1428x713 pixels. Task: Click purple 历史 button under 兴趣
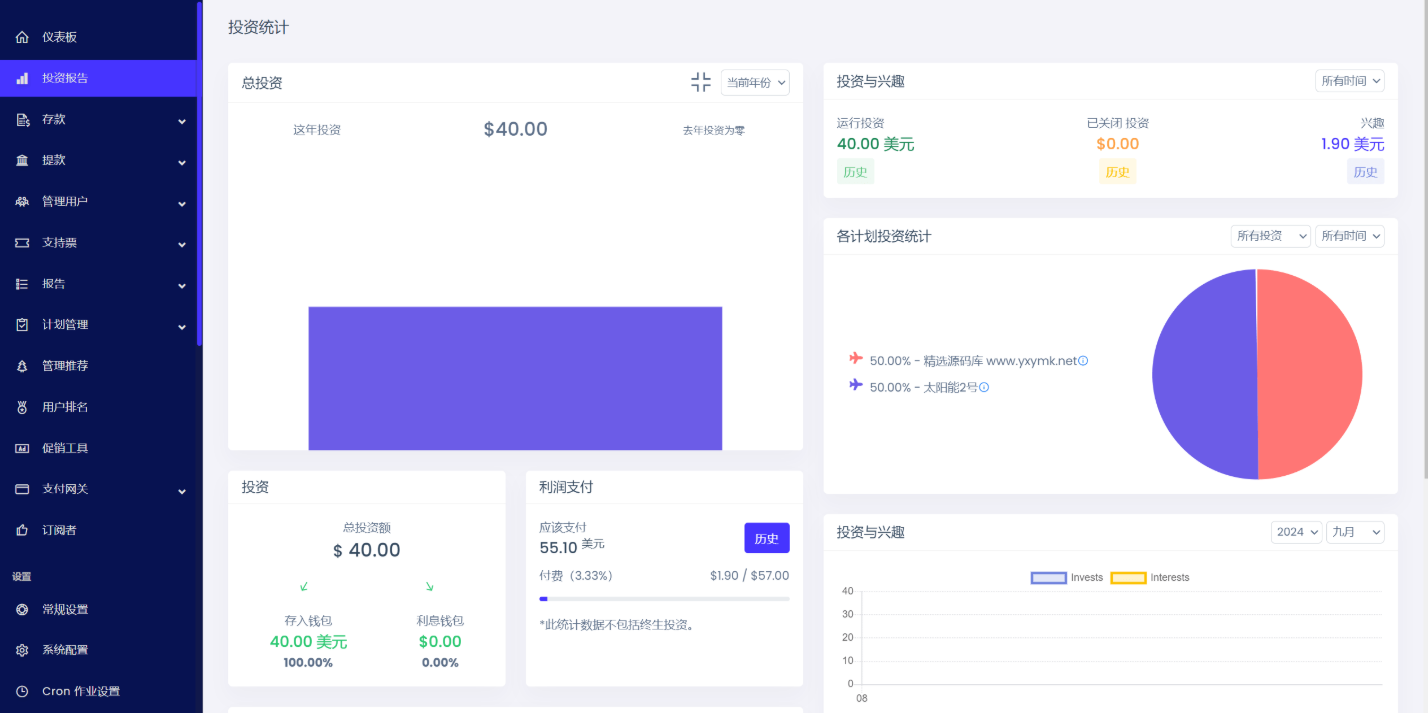click(x=1366, y=172)
